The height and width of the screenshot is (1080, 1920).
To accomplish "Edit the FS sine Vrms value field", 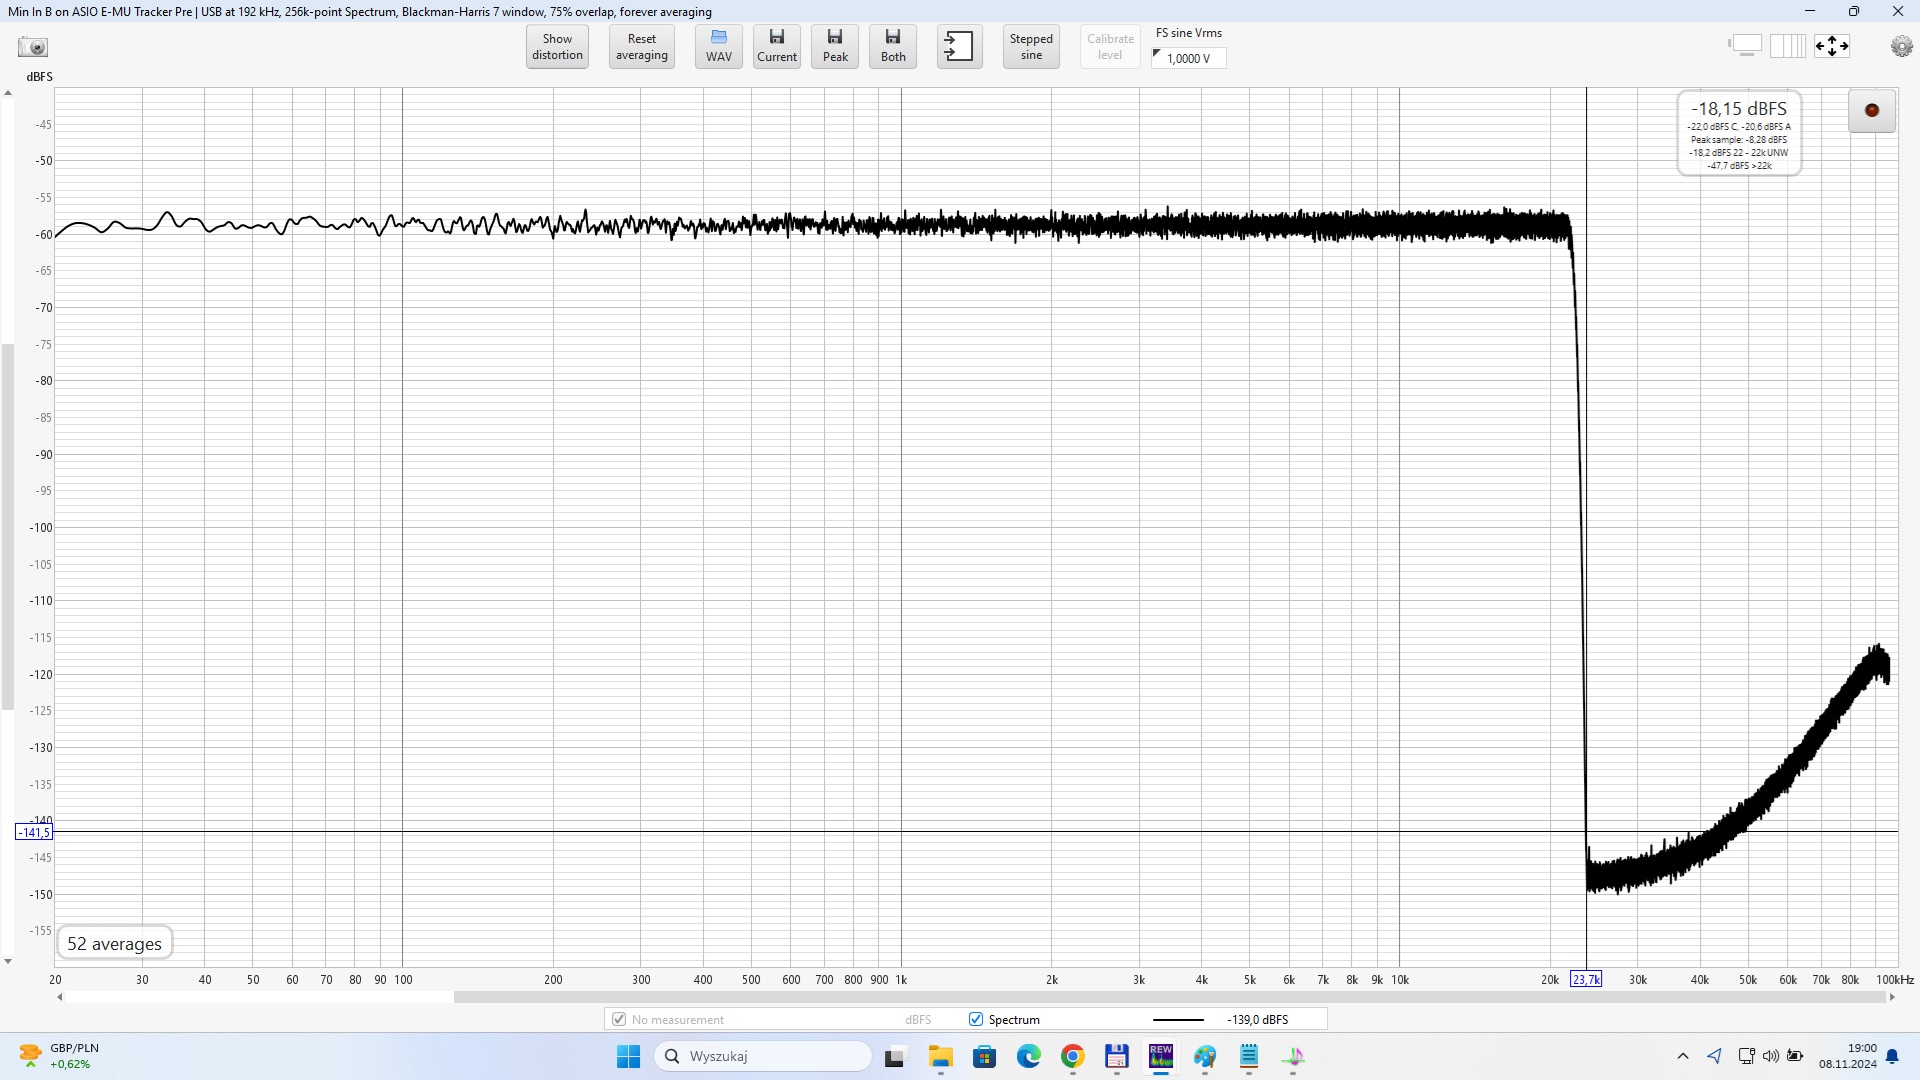I will (1189, 58).
